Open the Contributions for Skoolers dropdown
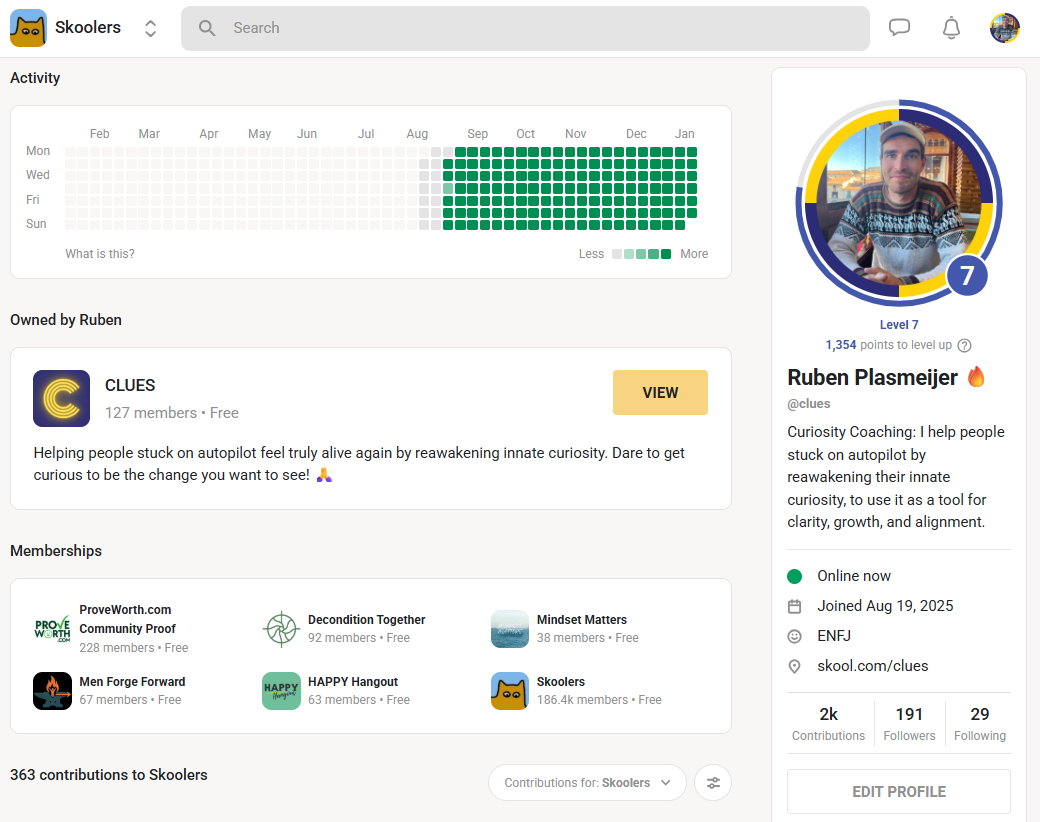Image resolution: width=1040 pixels, height=822 pixels. [x=587, y=783]
